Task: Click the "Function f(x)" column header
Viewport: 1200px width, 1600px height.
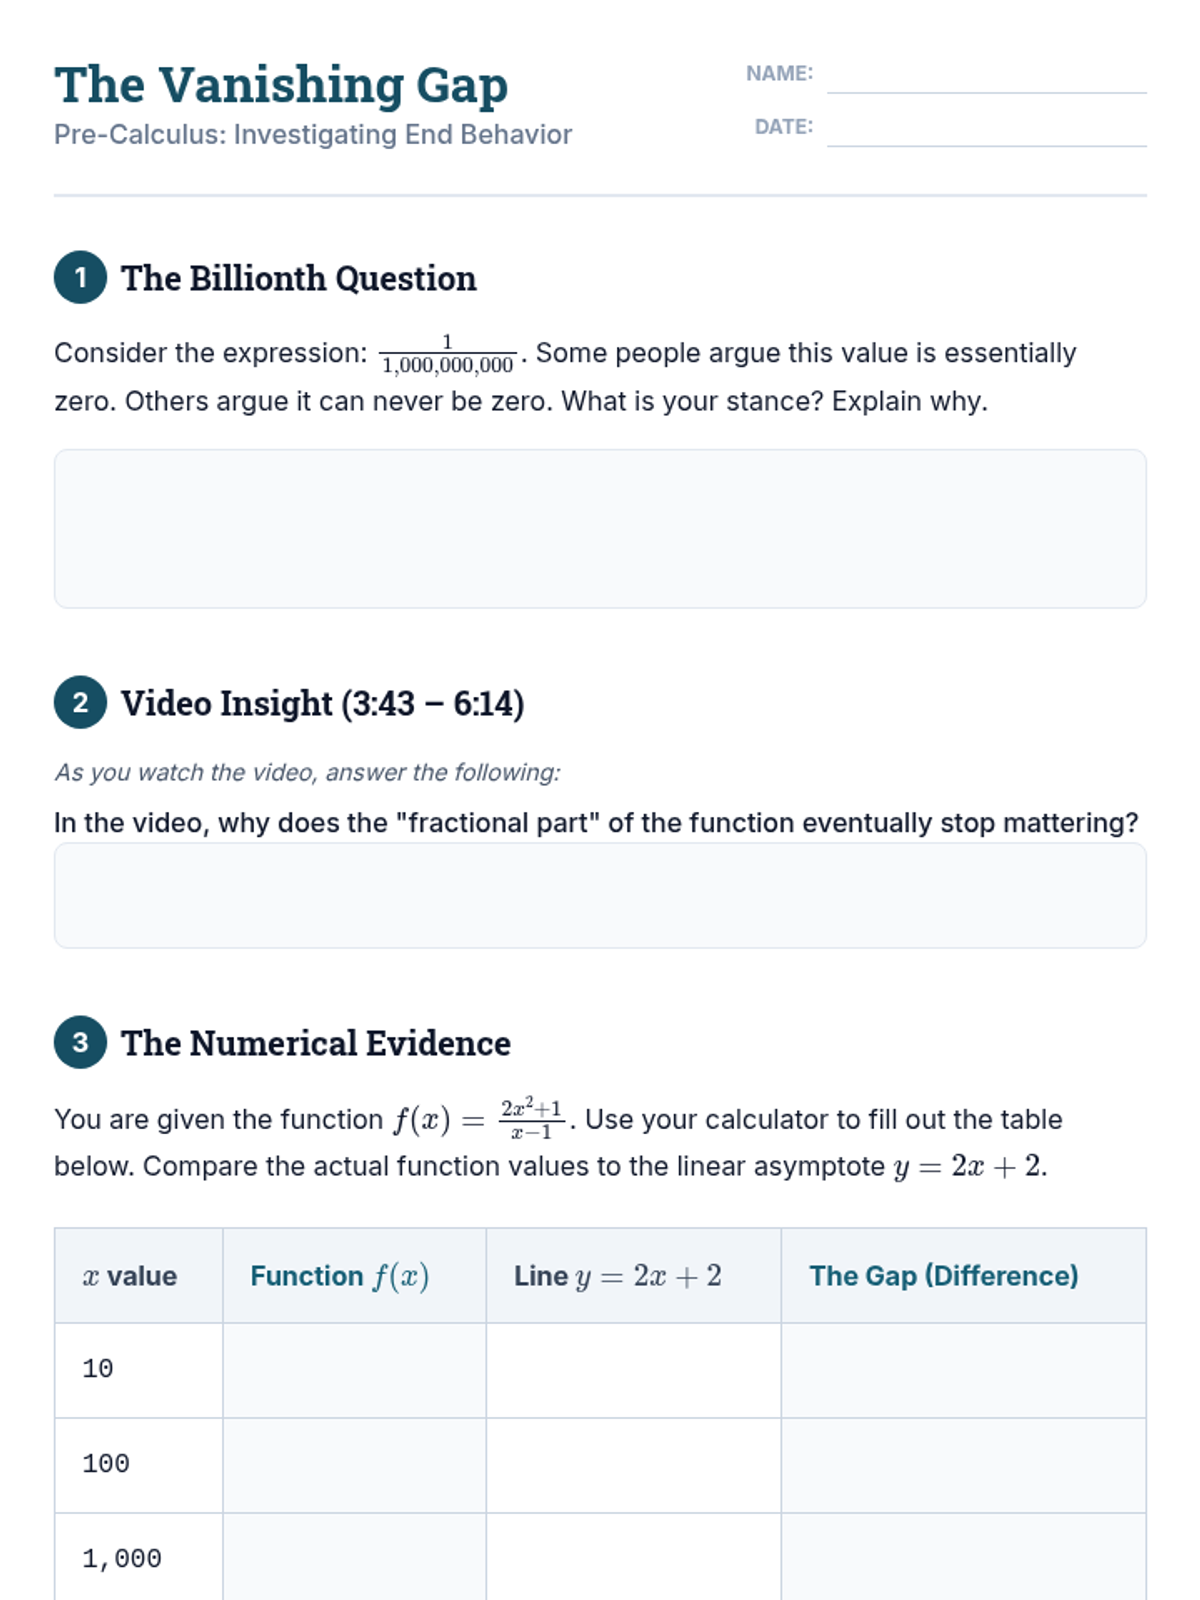Action: (x=340, y=1276)
